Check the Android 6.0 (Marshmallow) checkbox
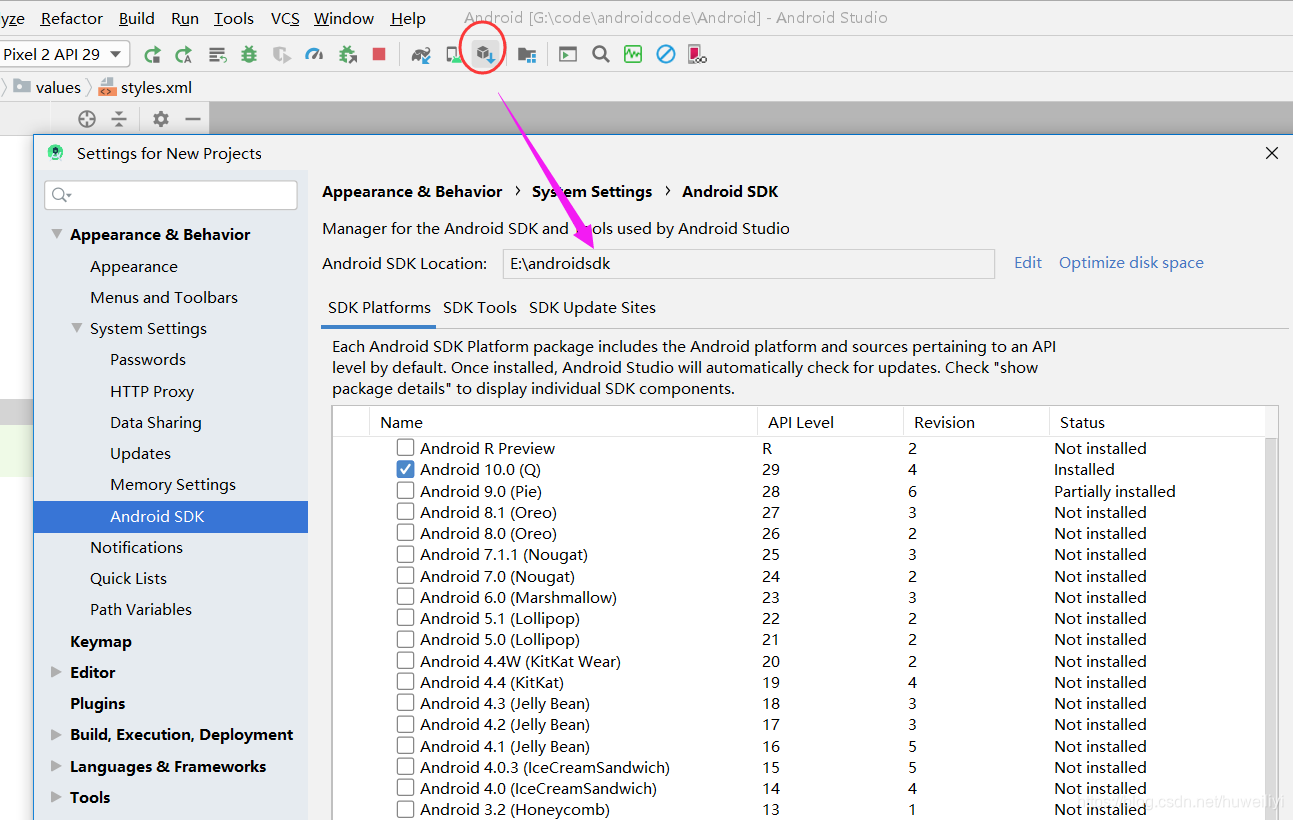 (405, 597)
